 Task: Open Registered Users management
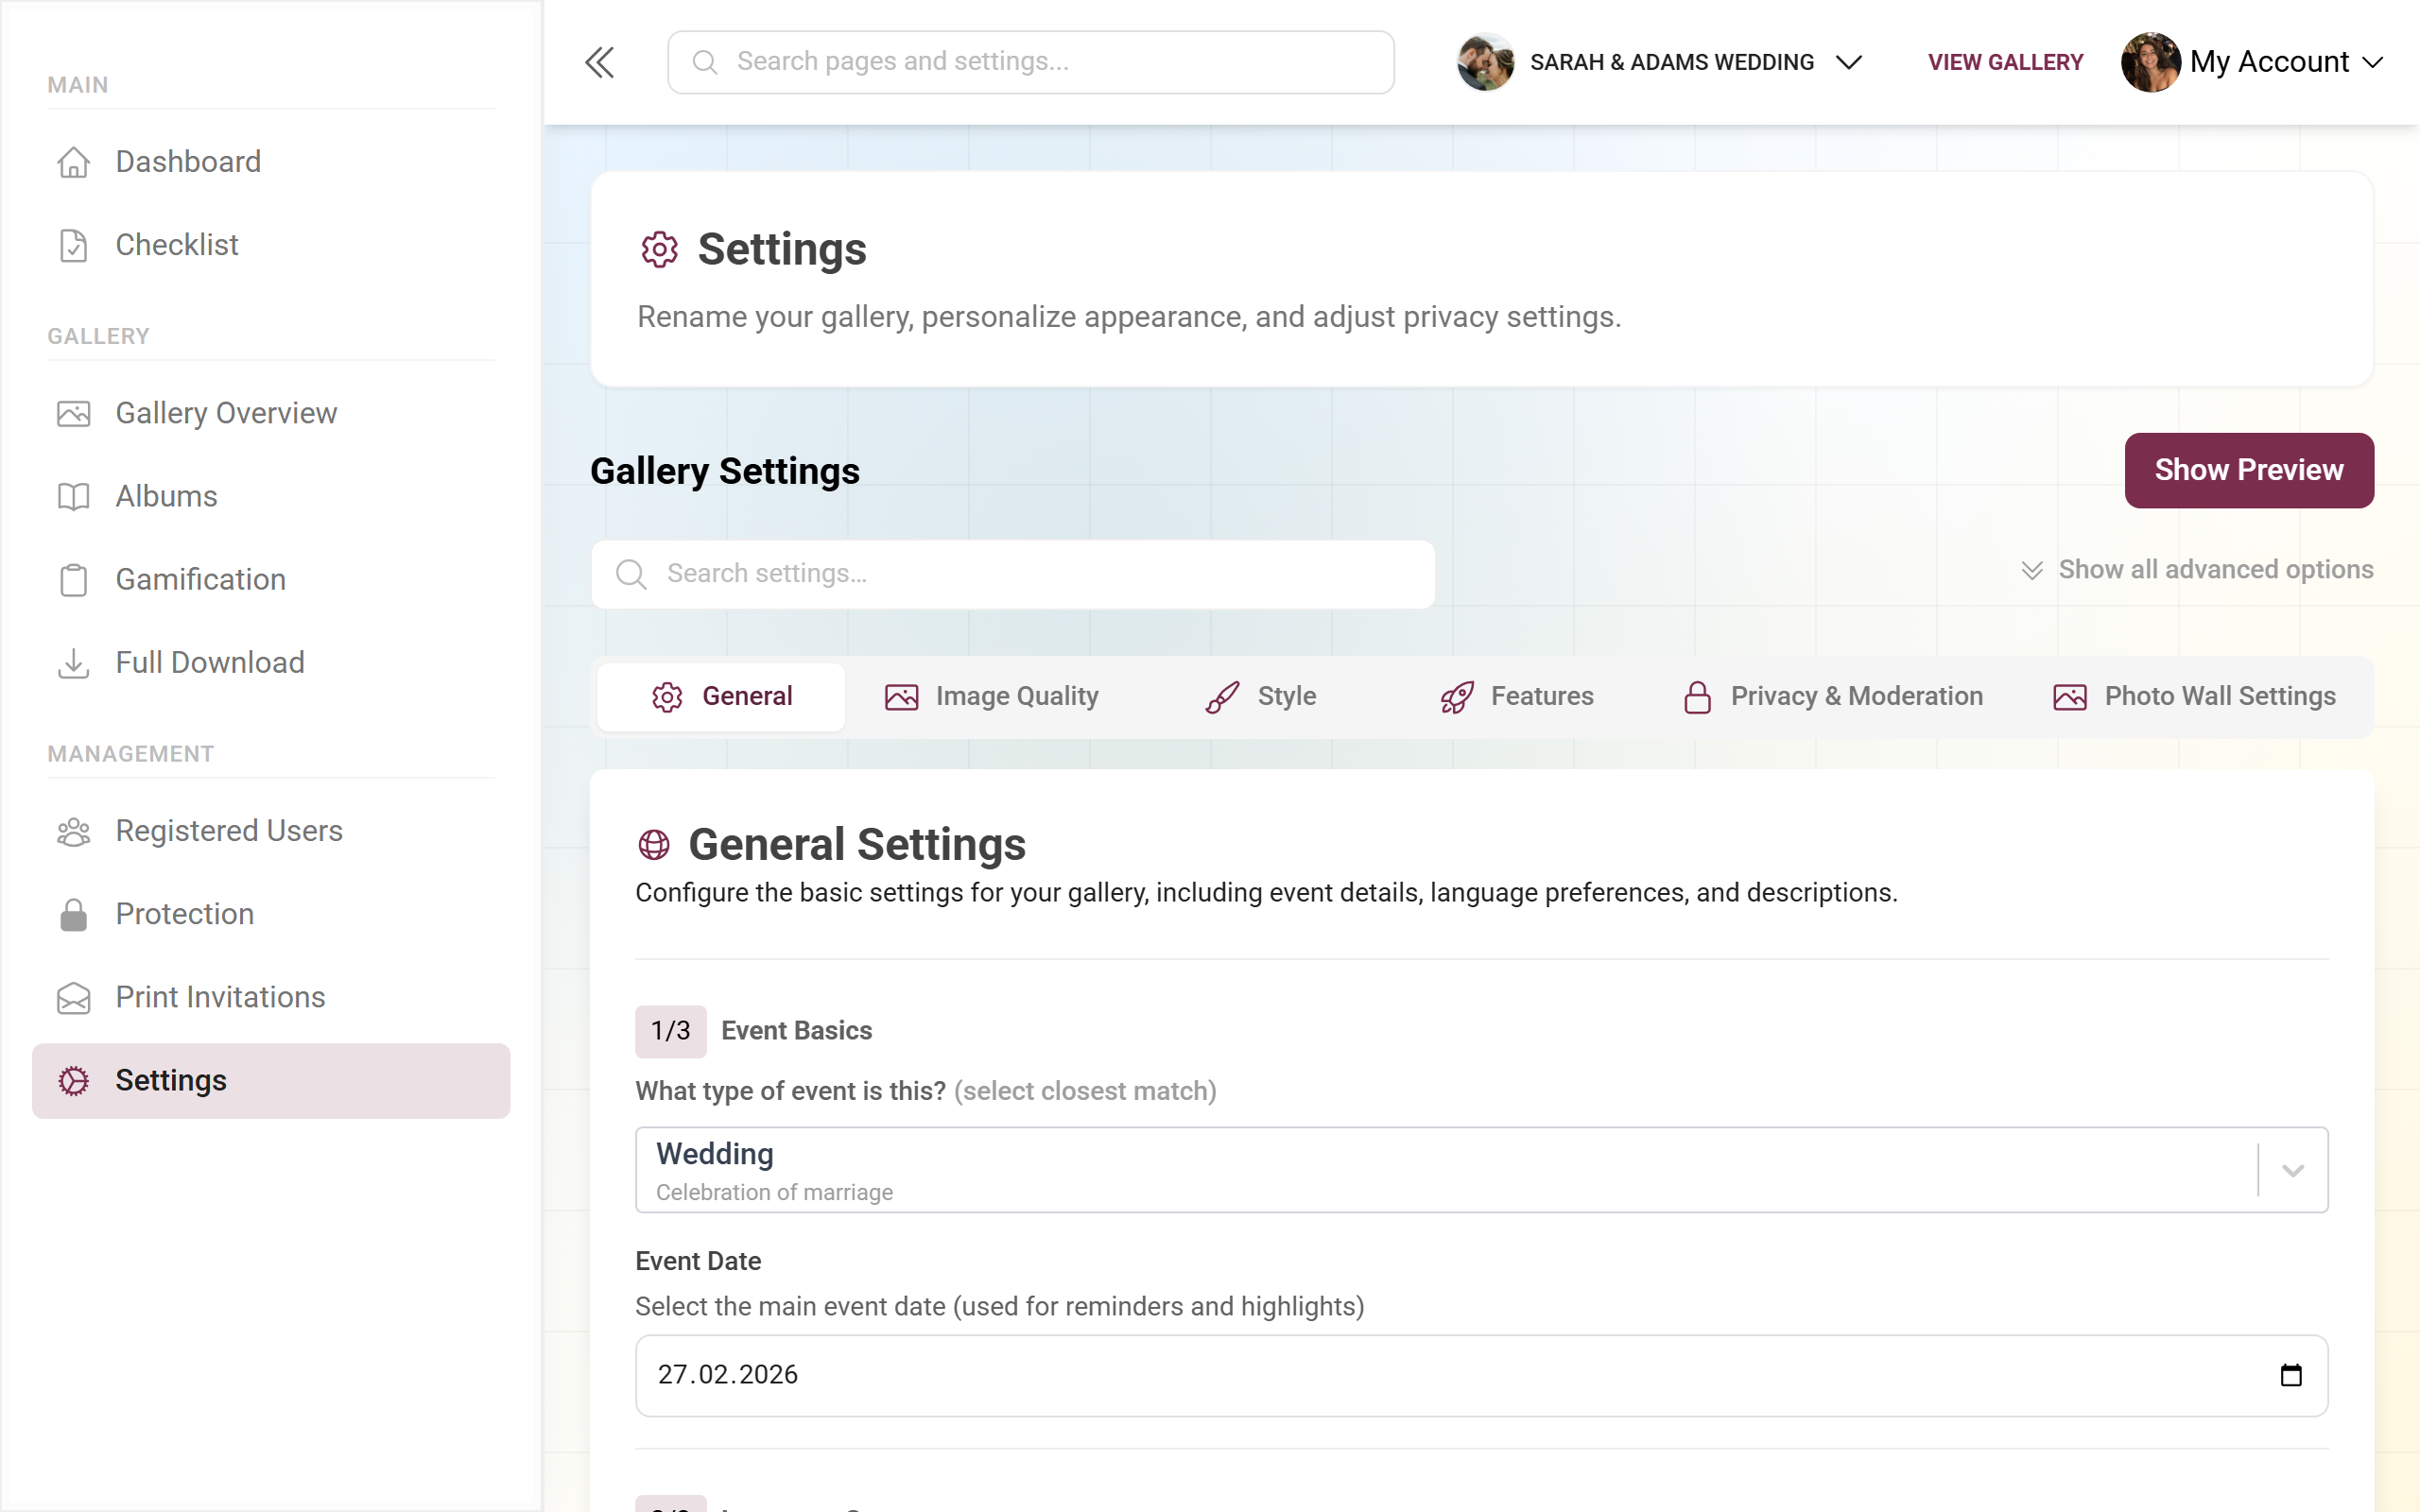point(271,831)
